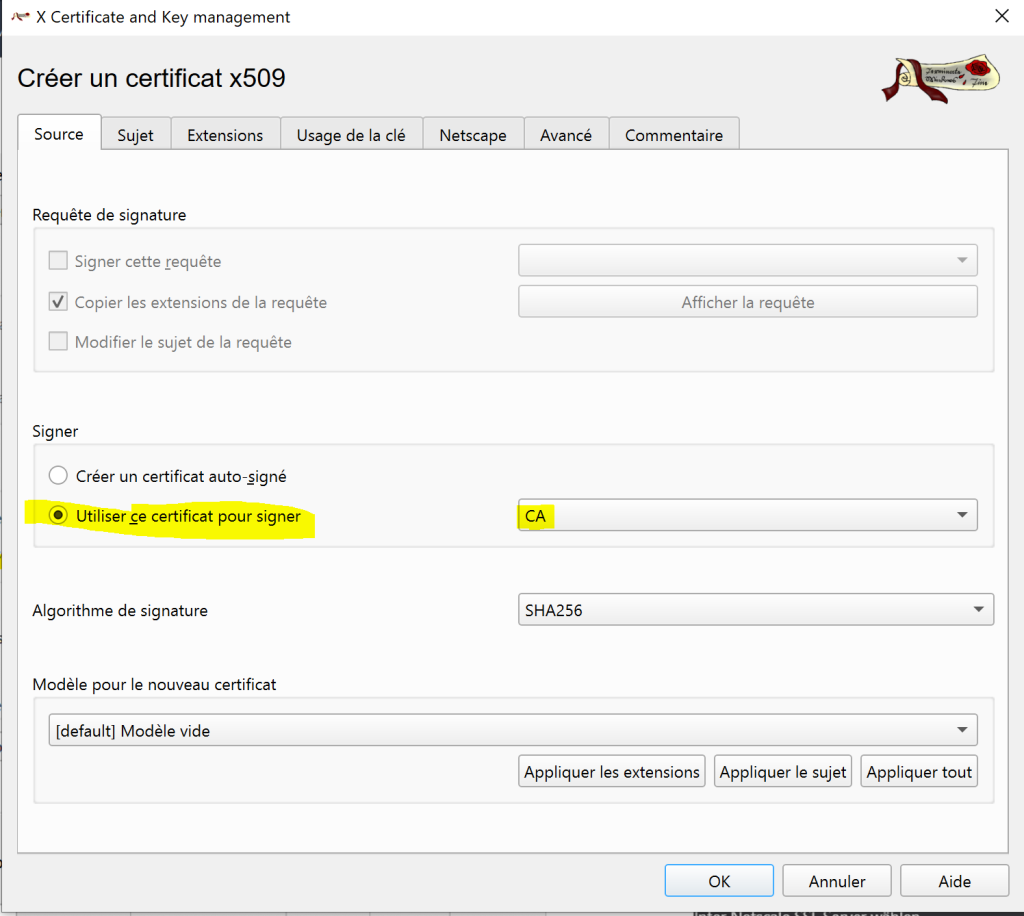The height and width of the screenshot is (916, 1024).
Task: Close the certificate dialog window
Action: 1001,16
